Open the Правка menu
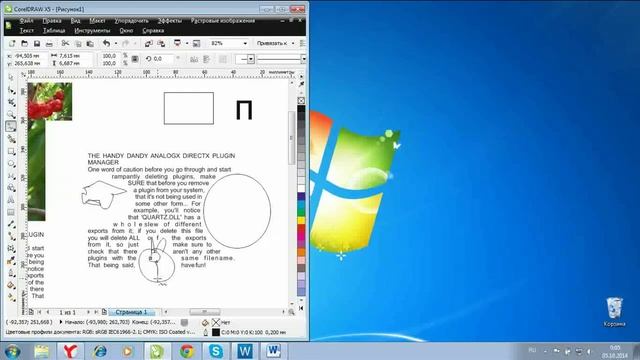The height and width of the screenshot is (360, 640). click(52, 20)
